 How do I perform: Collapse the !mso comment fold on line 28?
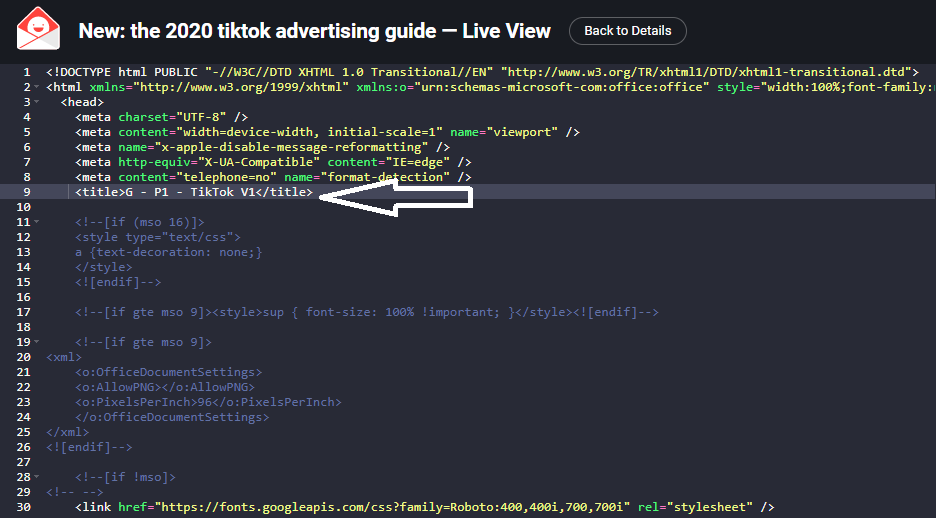(37, 477)
